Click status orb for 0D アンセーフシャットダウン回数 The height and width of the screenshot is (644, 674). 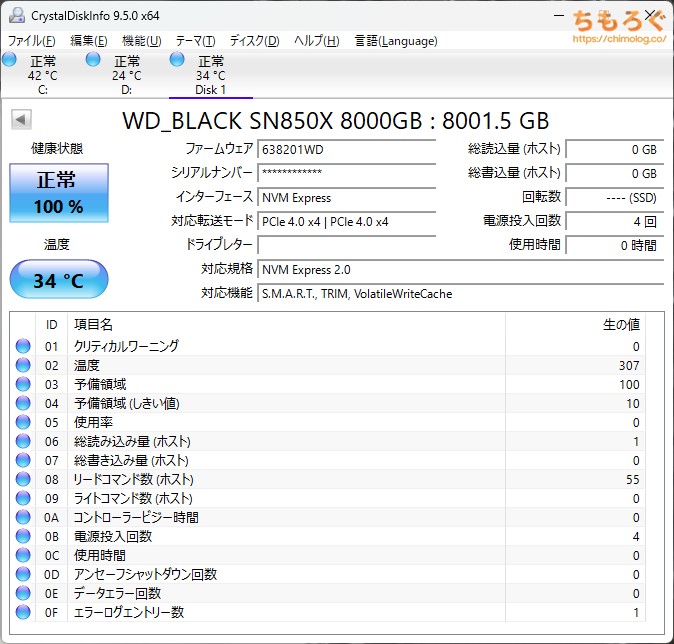(x=23, y=574)
